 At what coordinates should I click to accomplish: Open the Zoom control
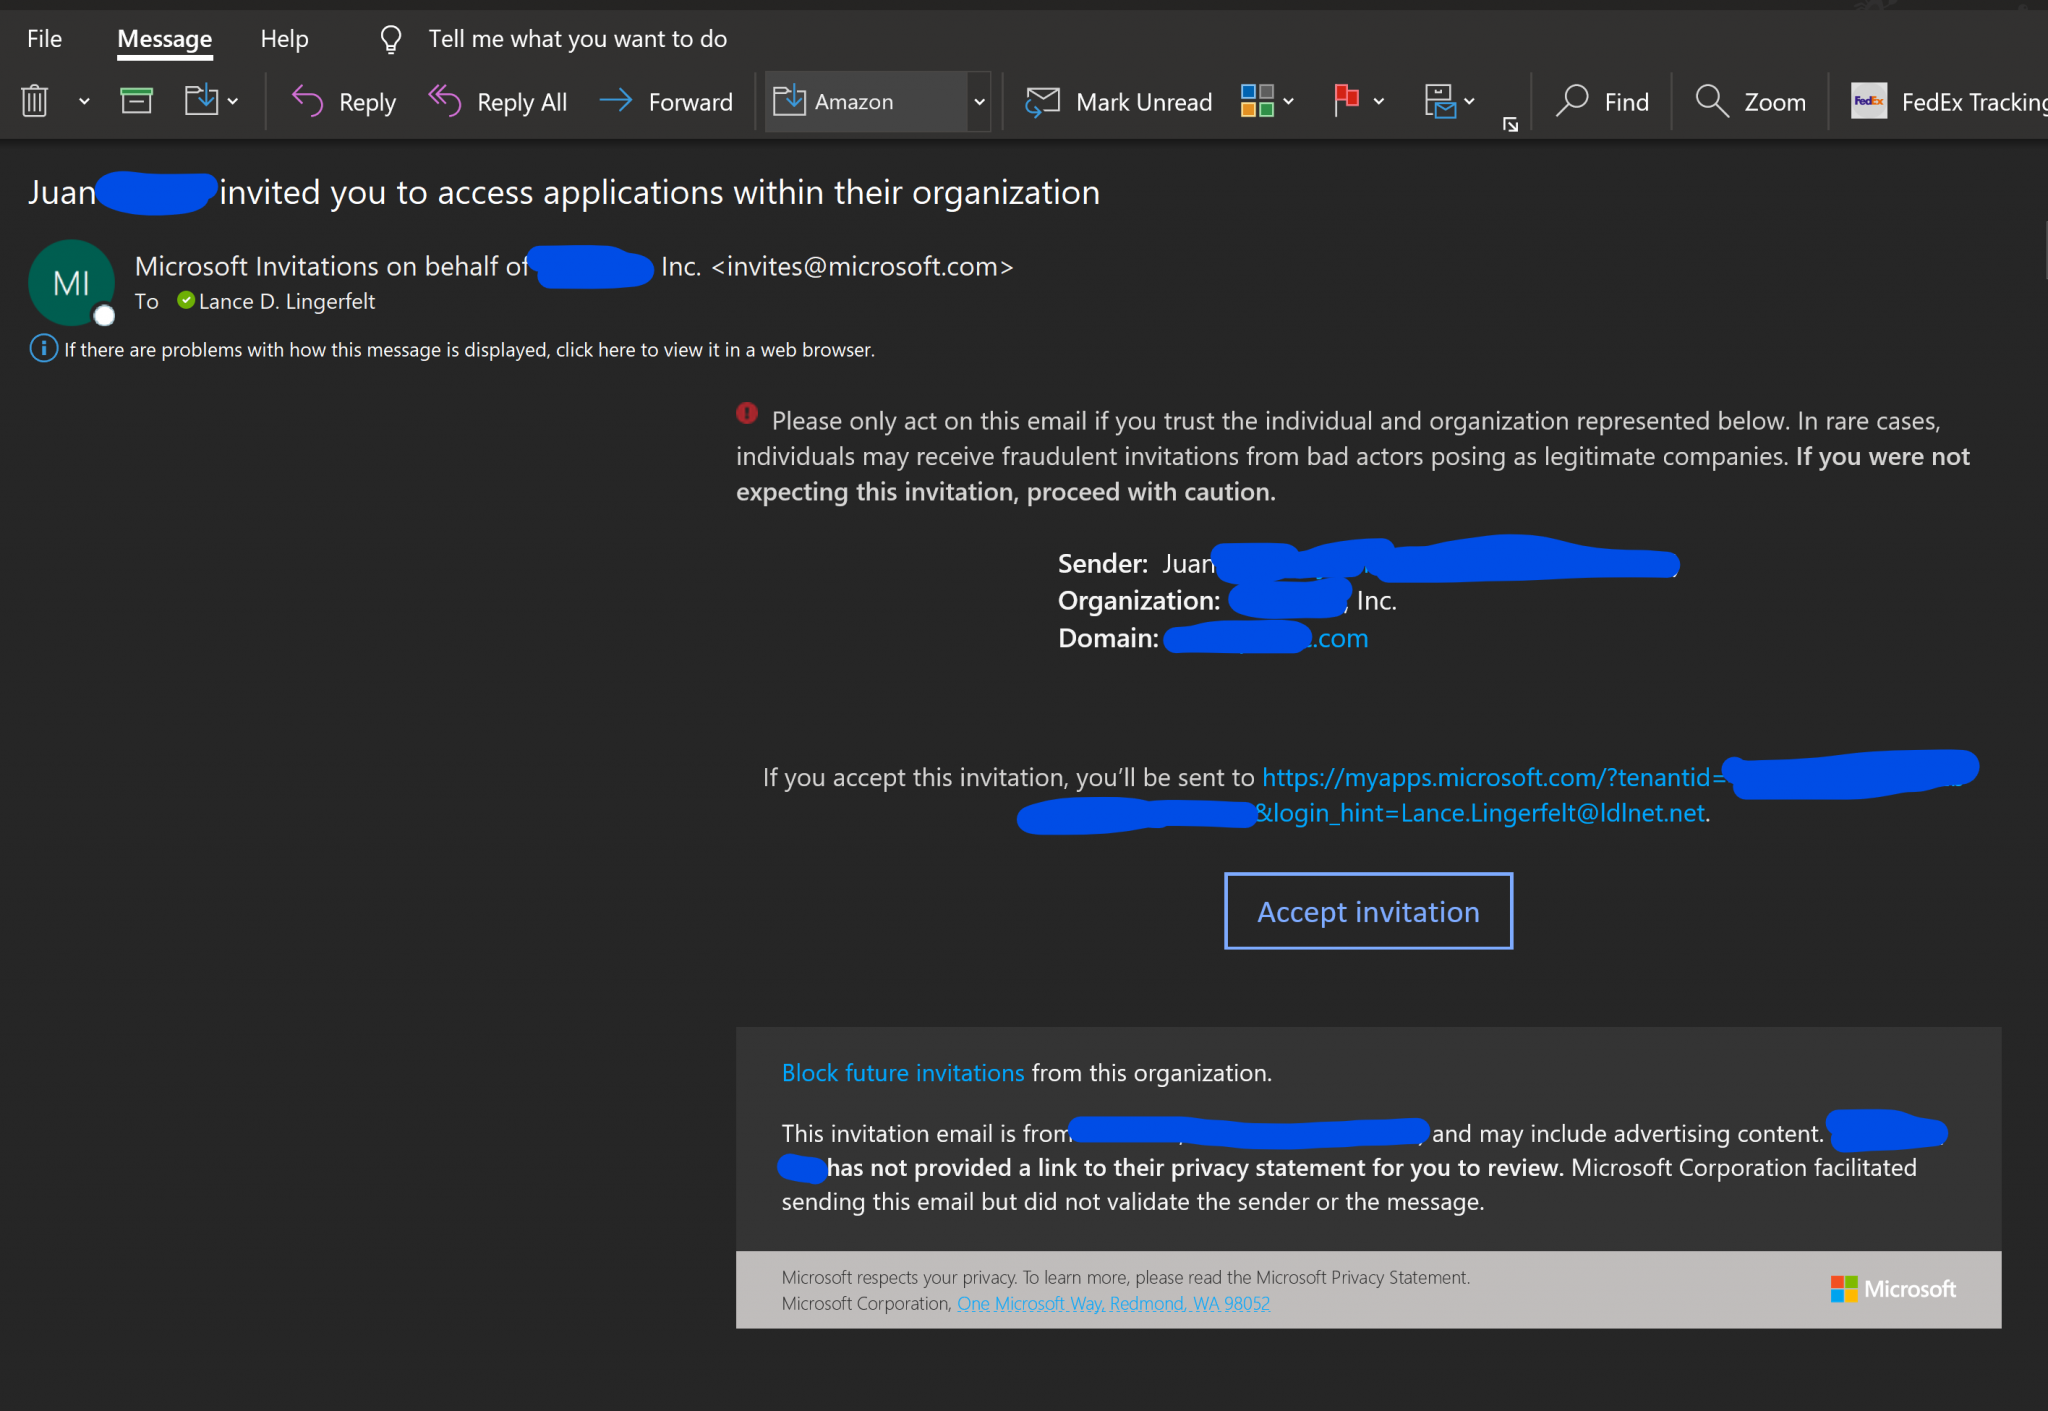pyautogui.click(x=1750, y=101)
